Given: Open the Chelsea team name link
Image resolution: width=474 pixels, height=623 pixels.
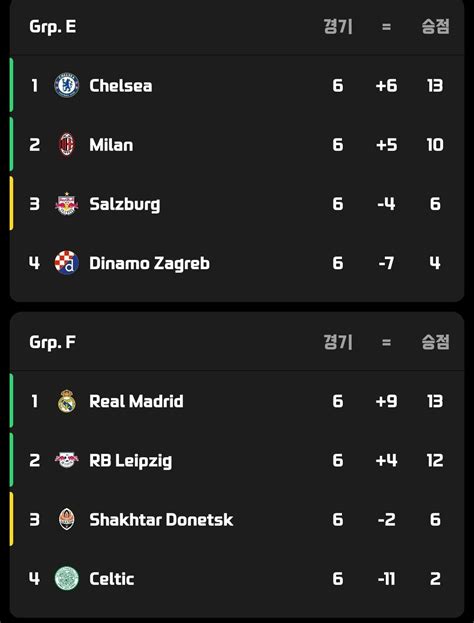Looking at the screenshot, I should [120, 85].
